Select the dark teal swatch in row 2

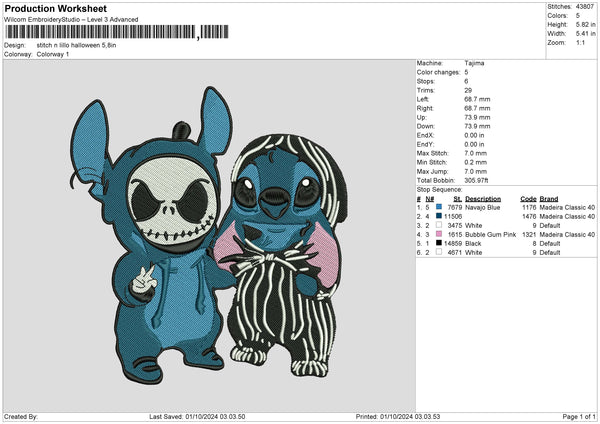[438, 216]
